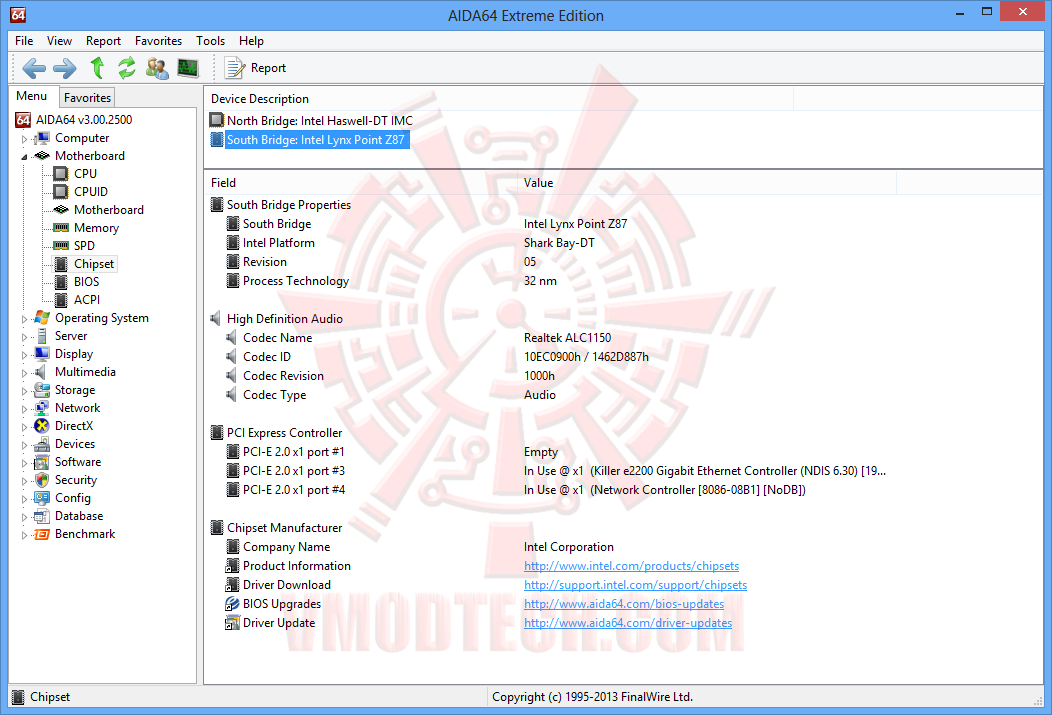The height and width of the screenshot is (715, 1052).
Task: Select SPD in the tree
Action: click(84, 245)
